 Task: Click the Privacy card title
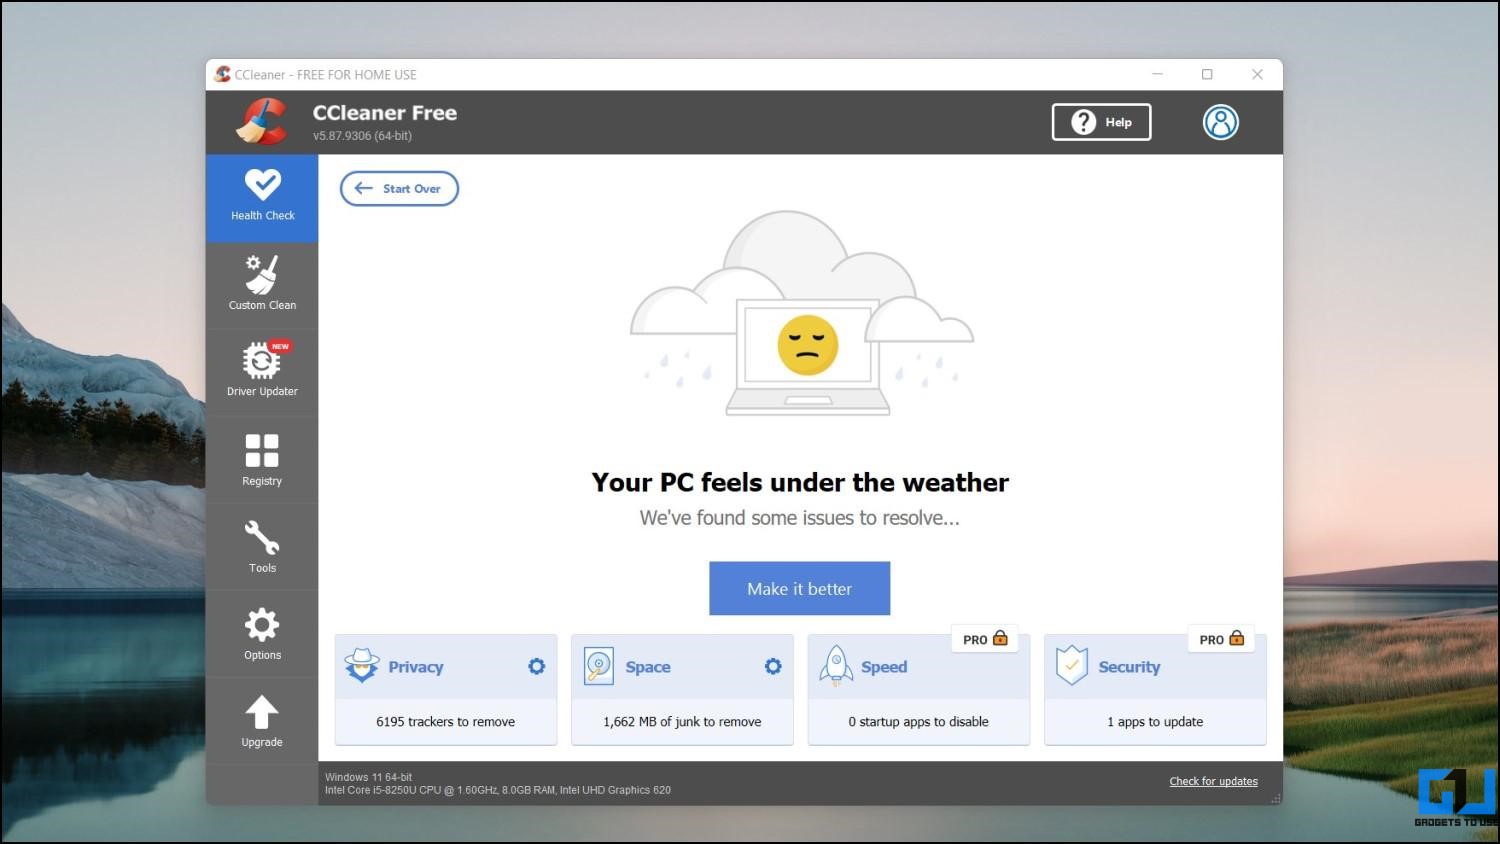click(416, 667)
